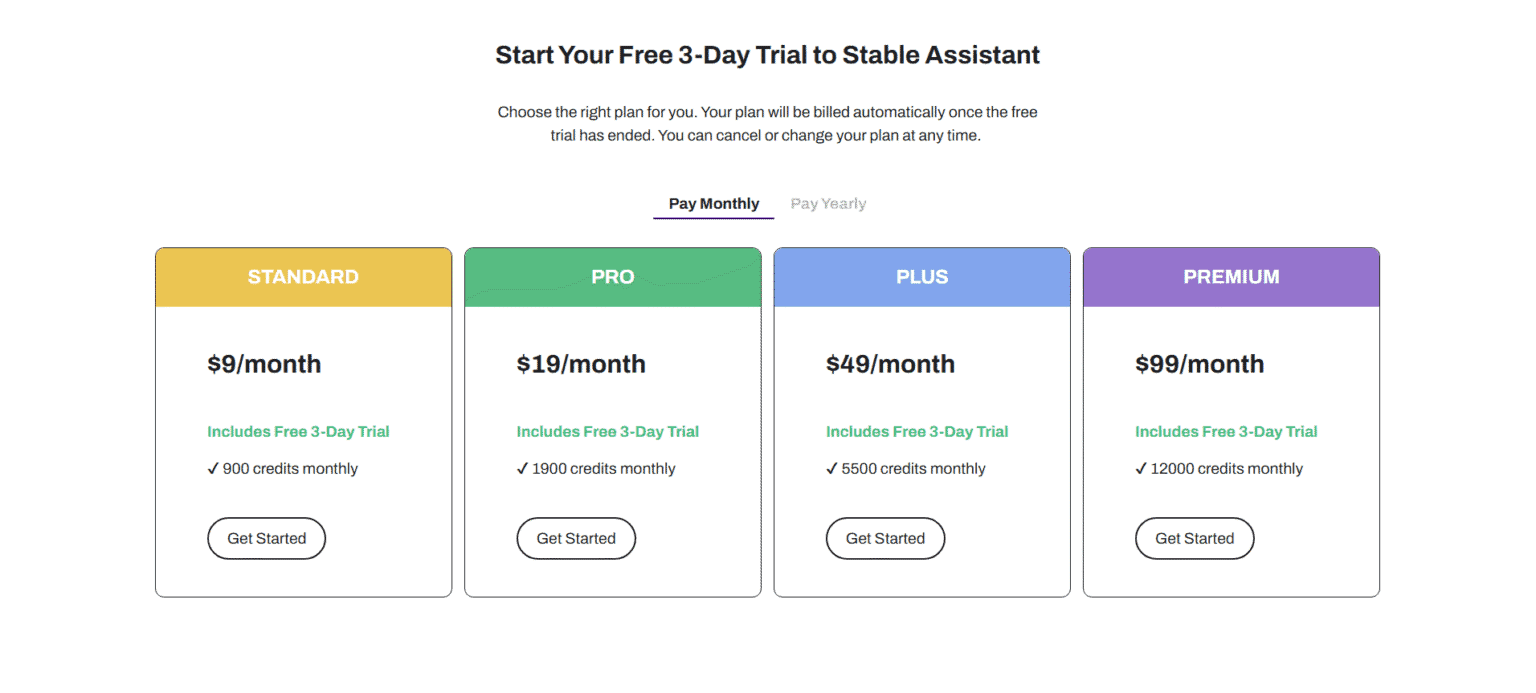Click the Standard plan's Includes Free 3-Day Trial text
The width and height of the screenshot is (1536, 693).
click(298, 432)
